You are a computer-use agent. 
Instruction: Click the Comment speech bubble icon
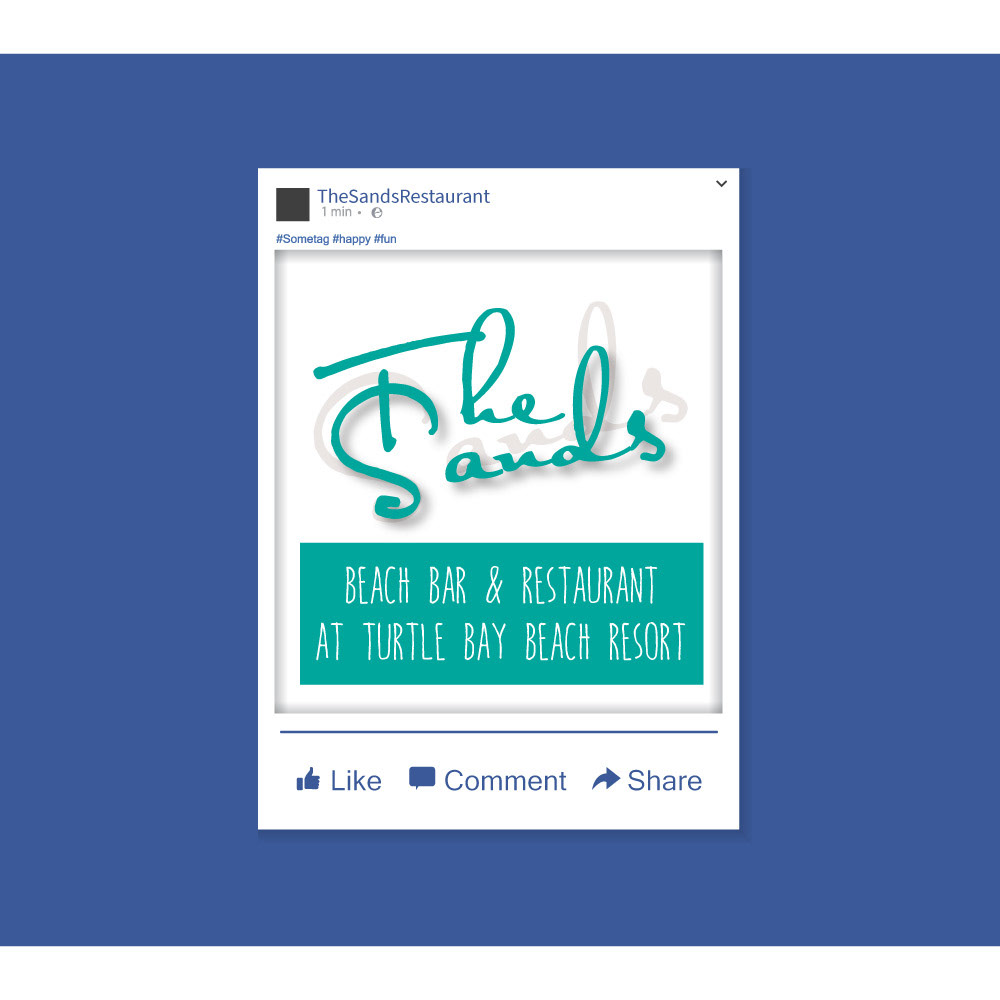(422, 779)
